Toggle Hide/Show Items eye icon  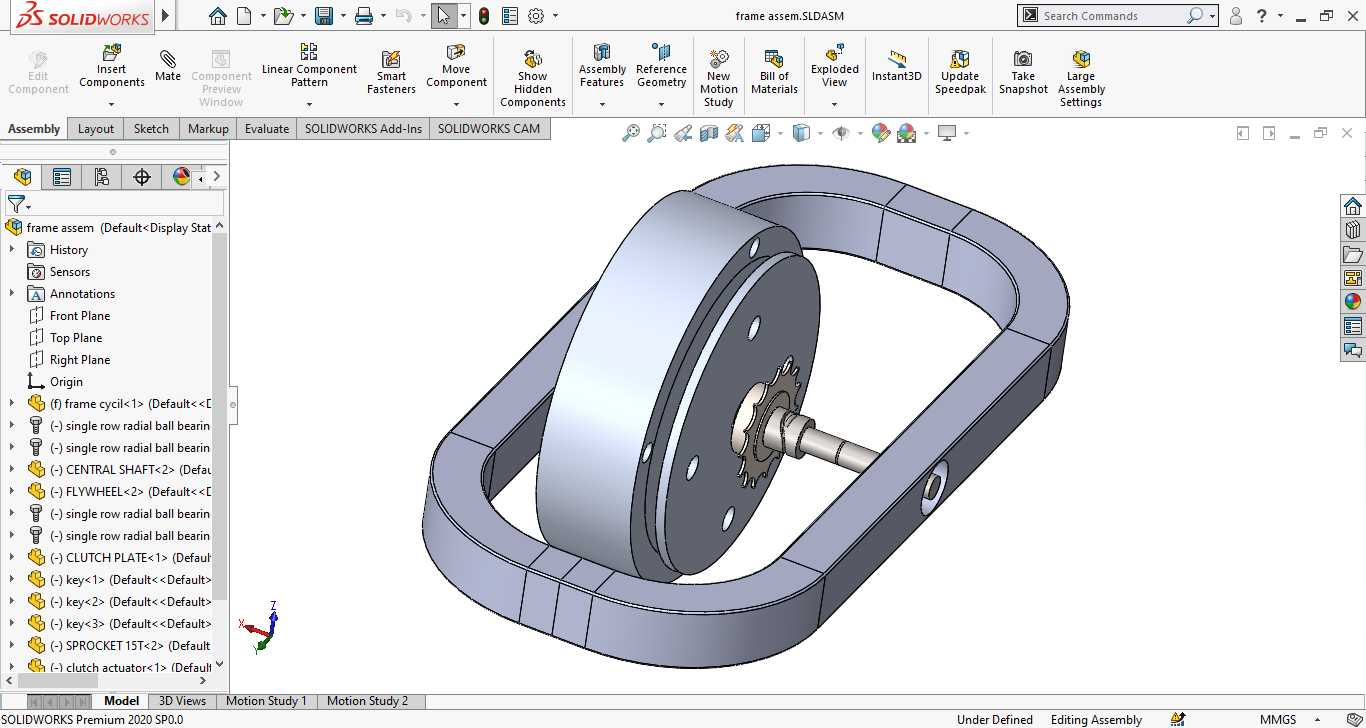point(841,133)
